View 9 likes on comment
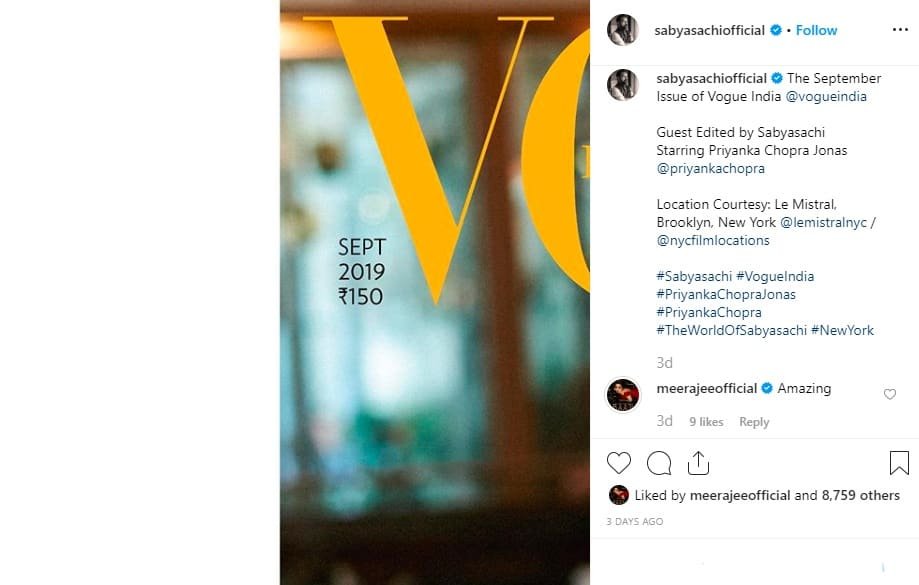 (x=706, y=422)
